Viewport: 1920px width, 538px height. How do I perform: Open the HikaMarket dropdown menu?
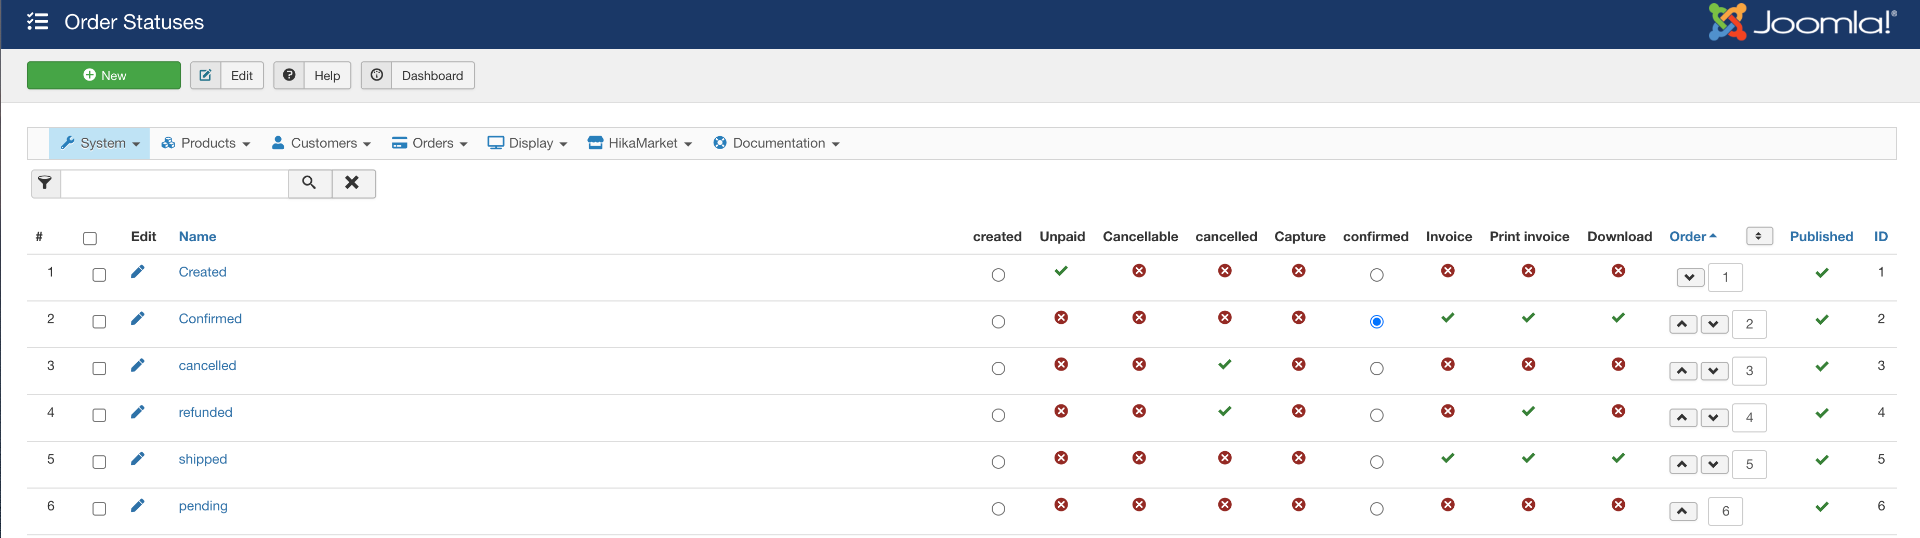tap(640, 143)
